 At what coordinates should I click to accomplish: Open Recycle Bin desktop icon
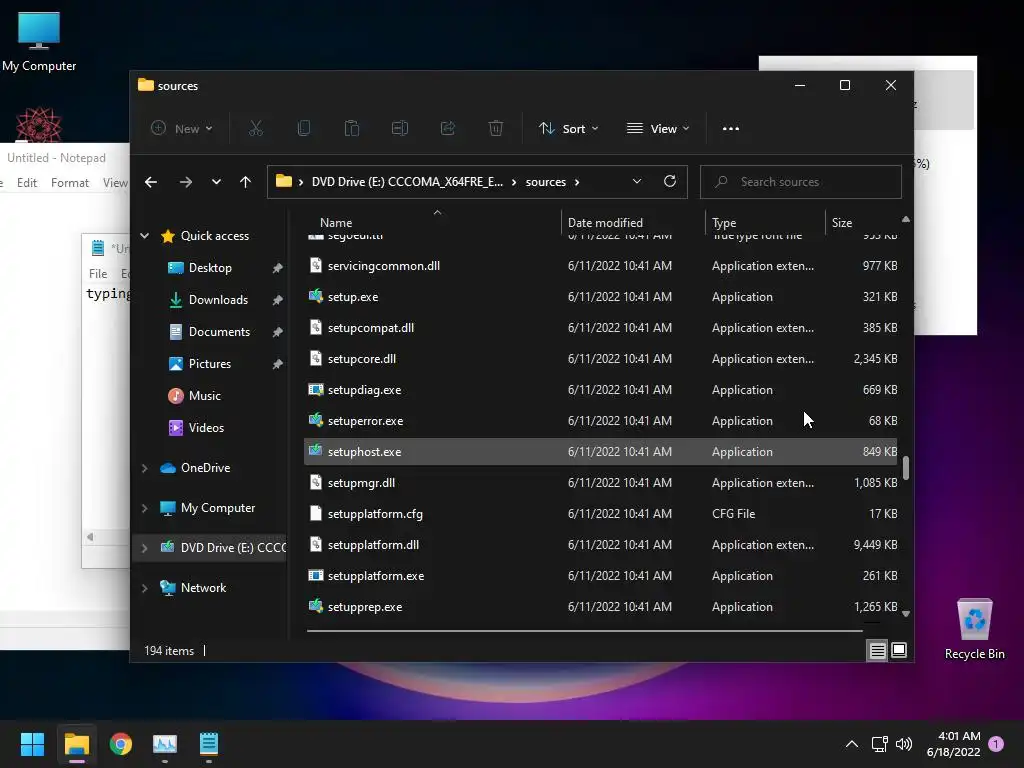tap(974, 630)
